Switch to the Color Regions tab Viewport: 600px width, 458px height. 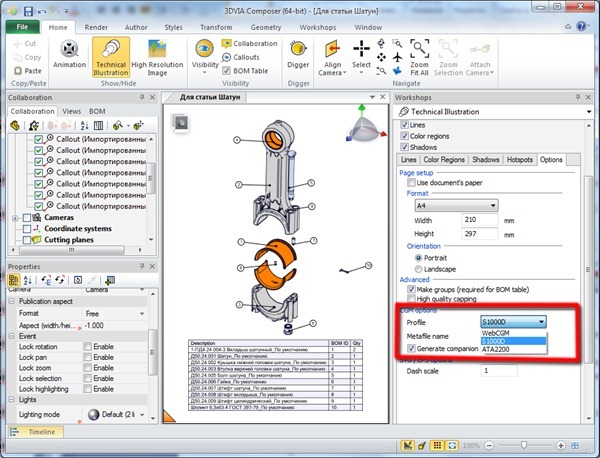(x=444, y=160)
